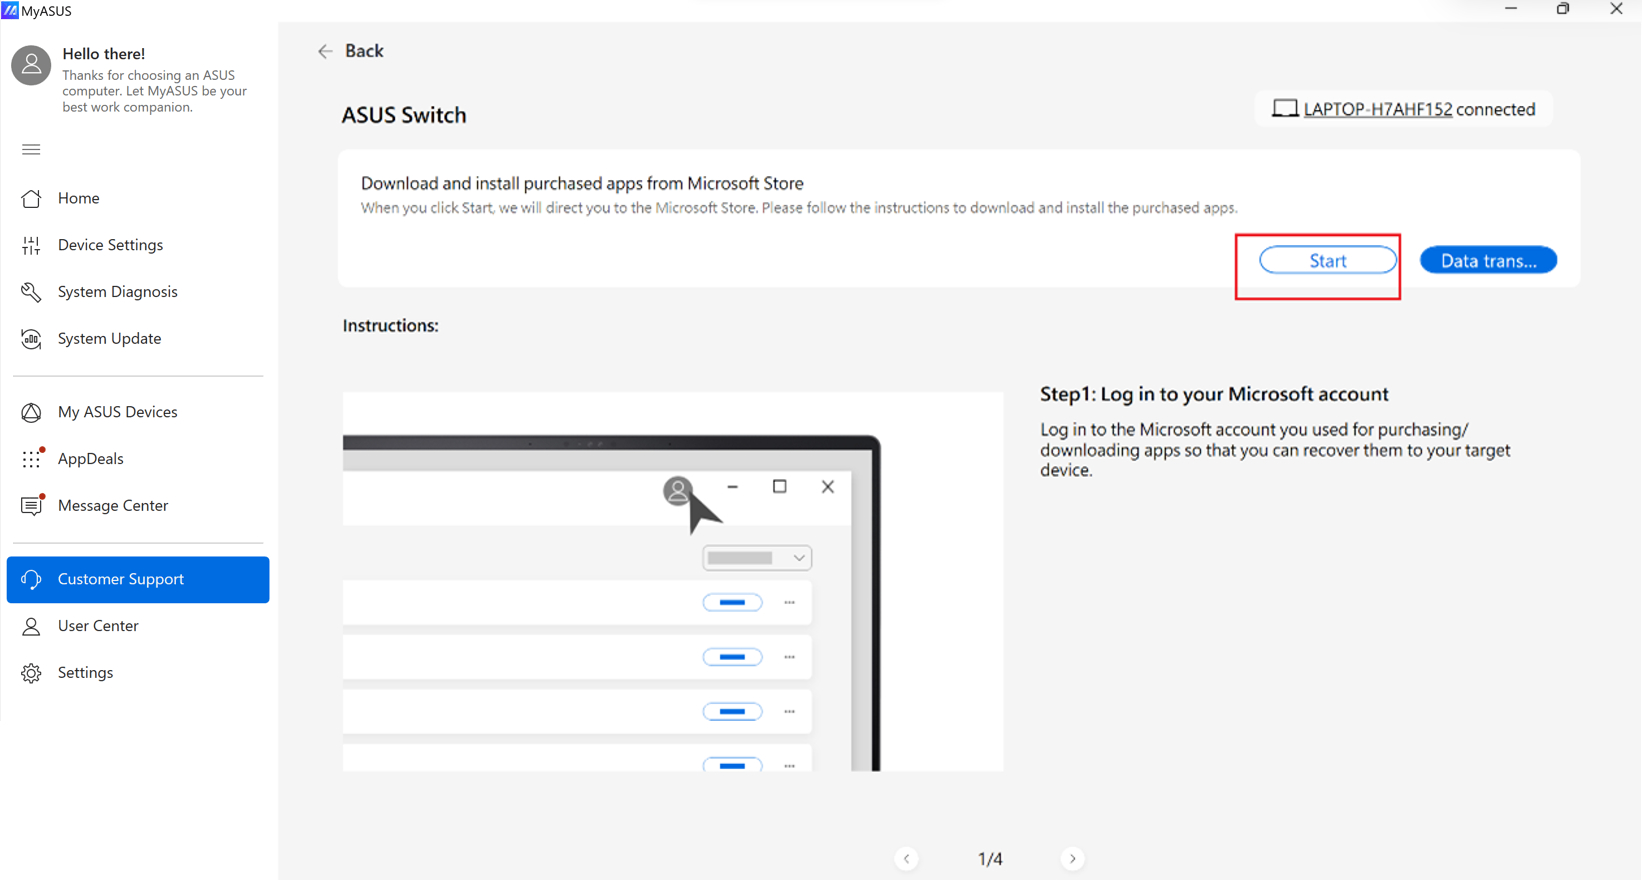Click the Data trans... button
1642x880 pixels.
[1488, 261]
